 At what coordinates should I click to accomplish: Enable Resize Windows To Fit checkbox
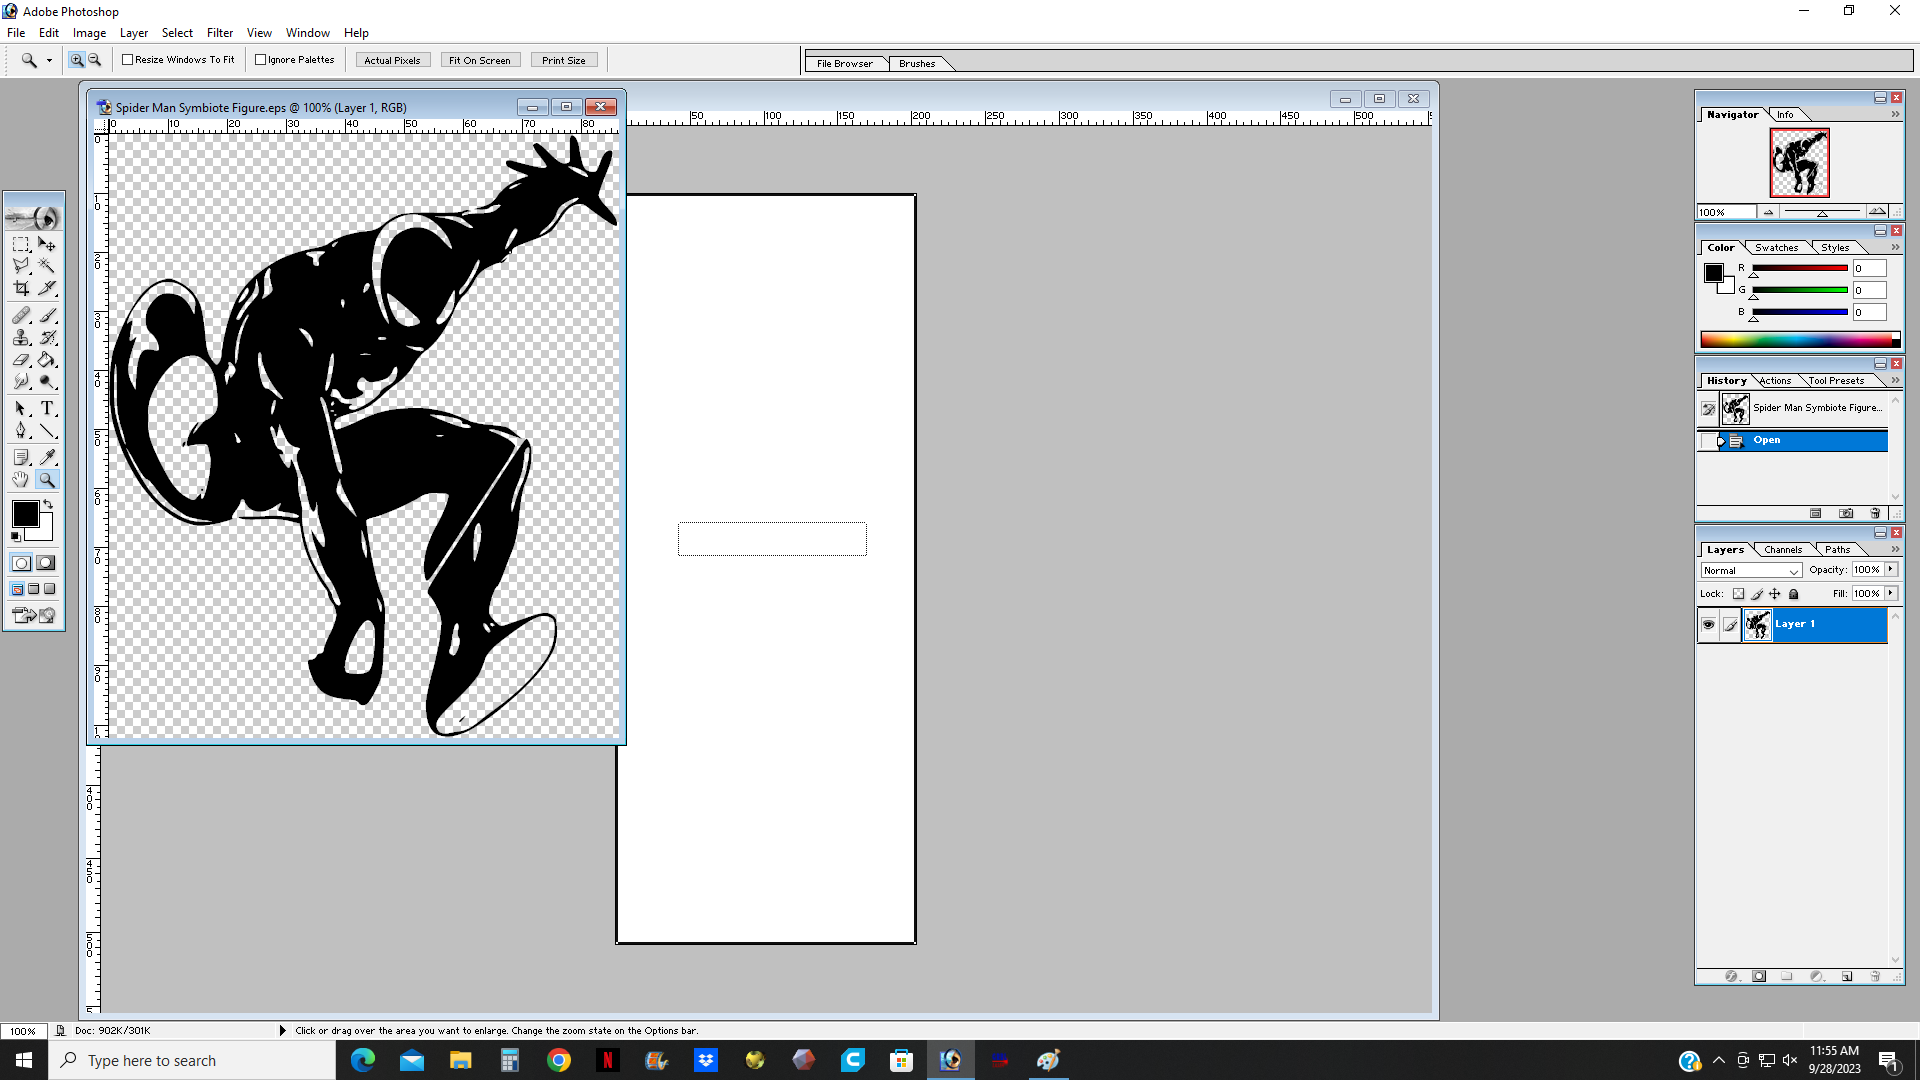click(128, 60)
